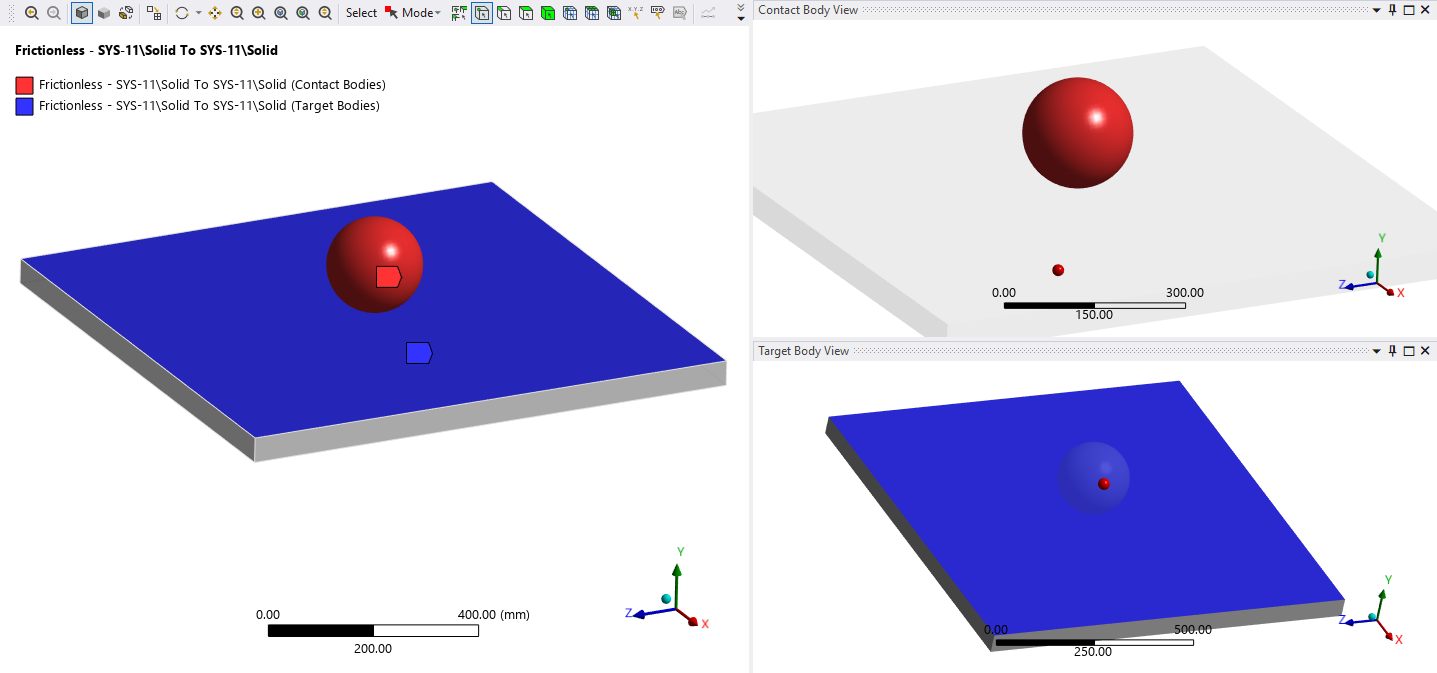The height and width of the screenshot is (673, 1437).
Task: Click the Select label in toolbar
Action: click(x=361, y=13)
